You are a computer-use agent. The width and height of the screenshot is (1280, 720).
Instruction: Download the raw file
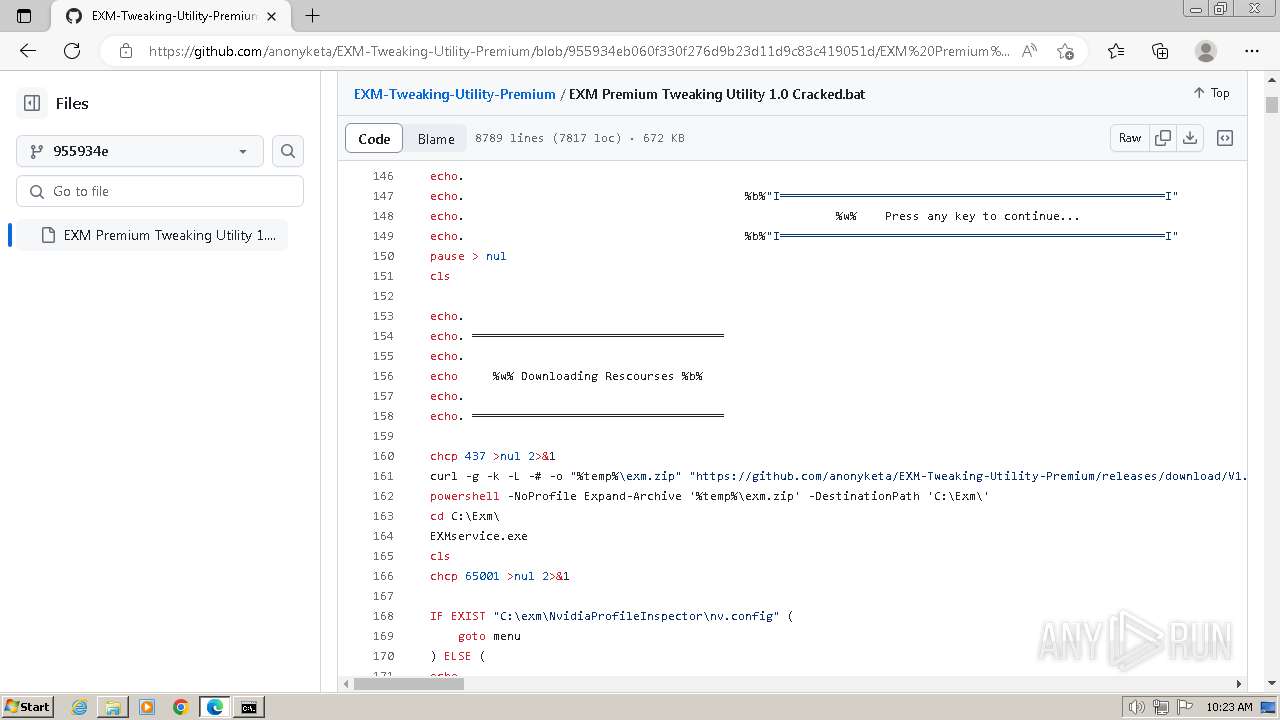[x=1190, y=138]
